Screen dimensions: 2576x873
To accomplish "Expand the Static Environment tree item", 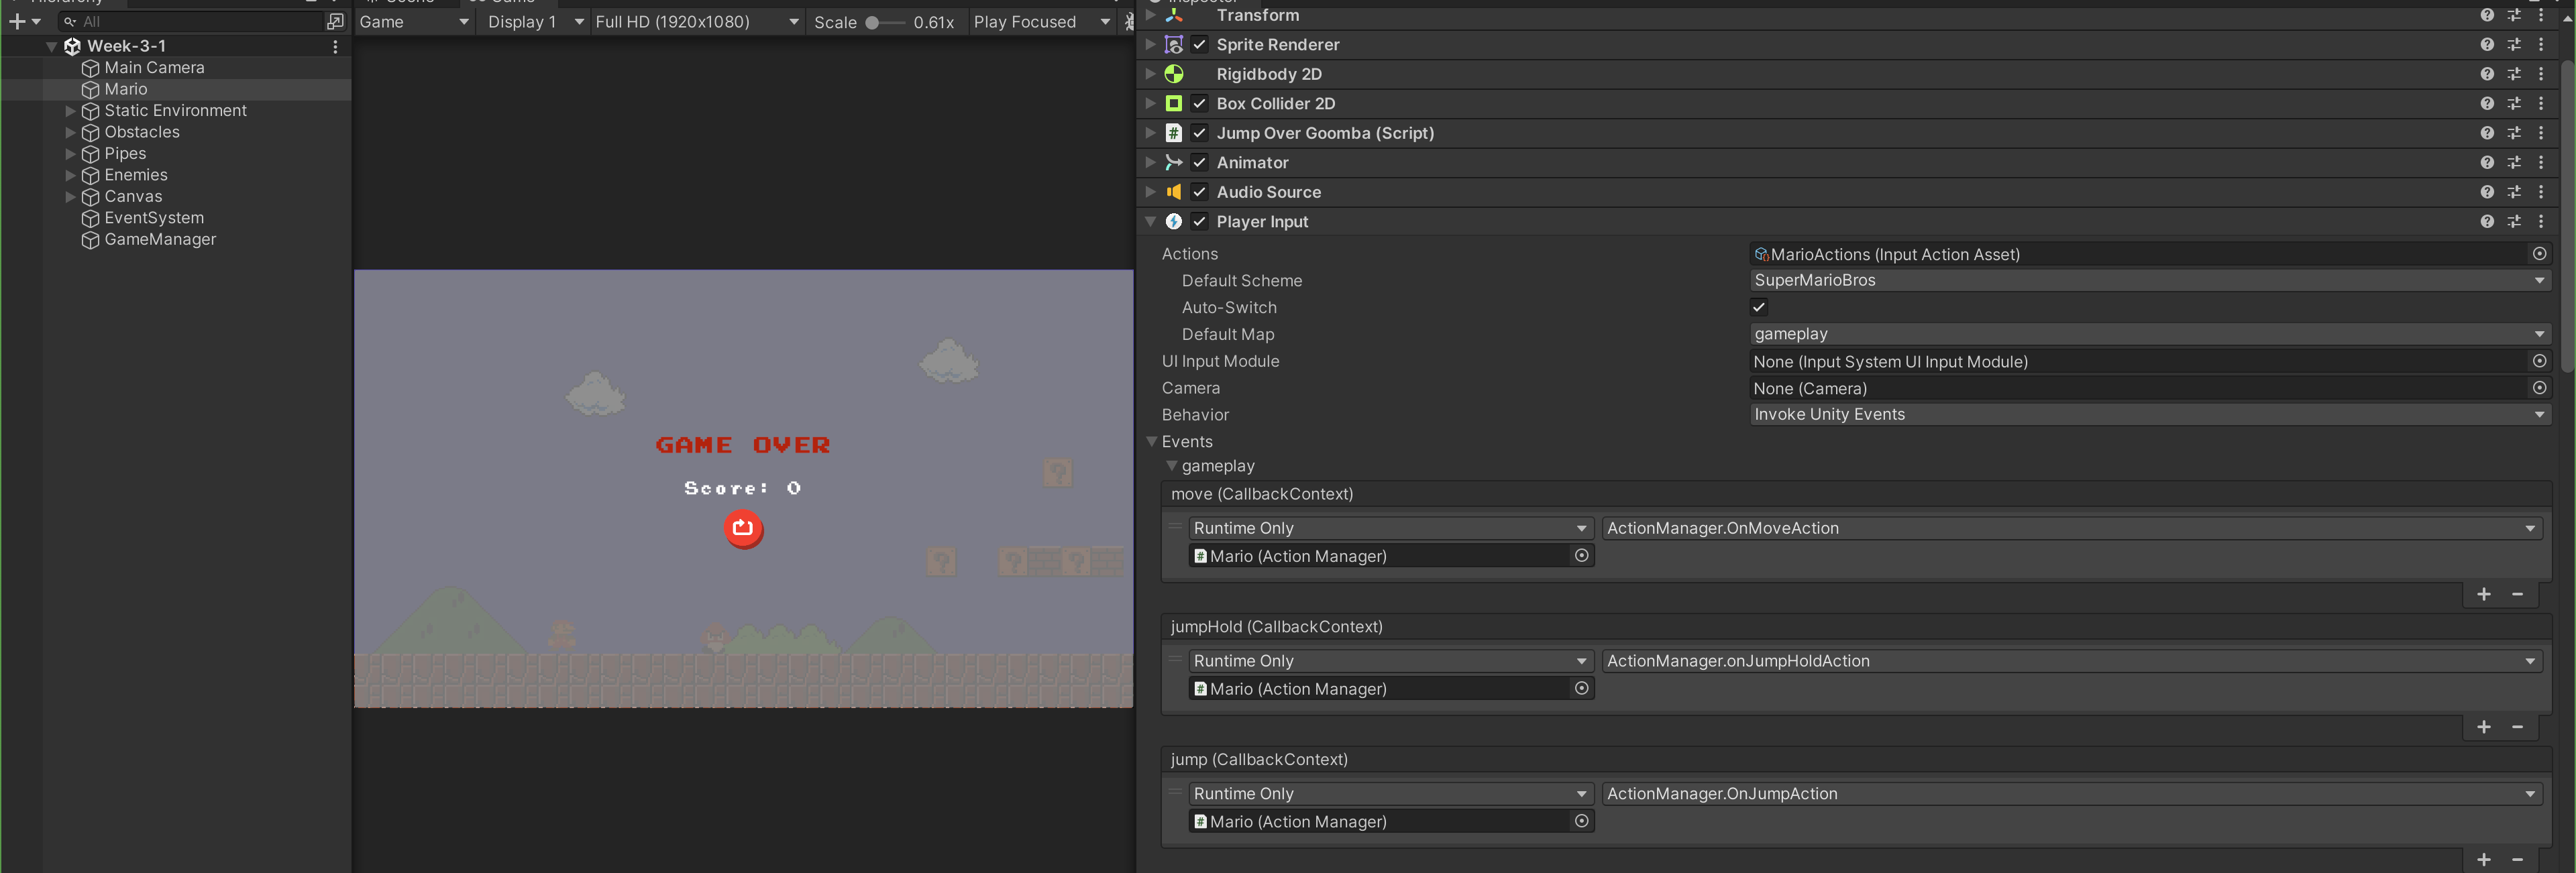I will pos(70,110).
